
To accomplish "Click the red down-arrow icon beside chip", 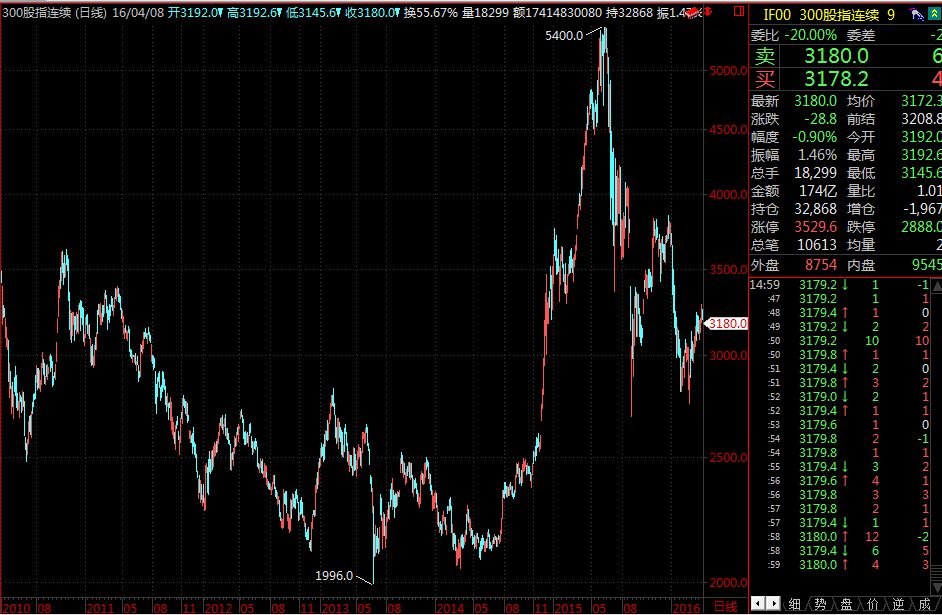I will tap(708, 11).
